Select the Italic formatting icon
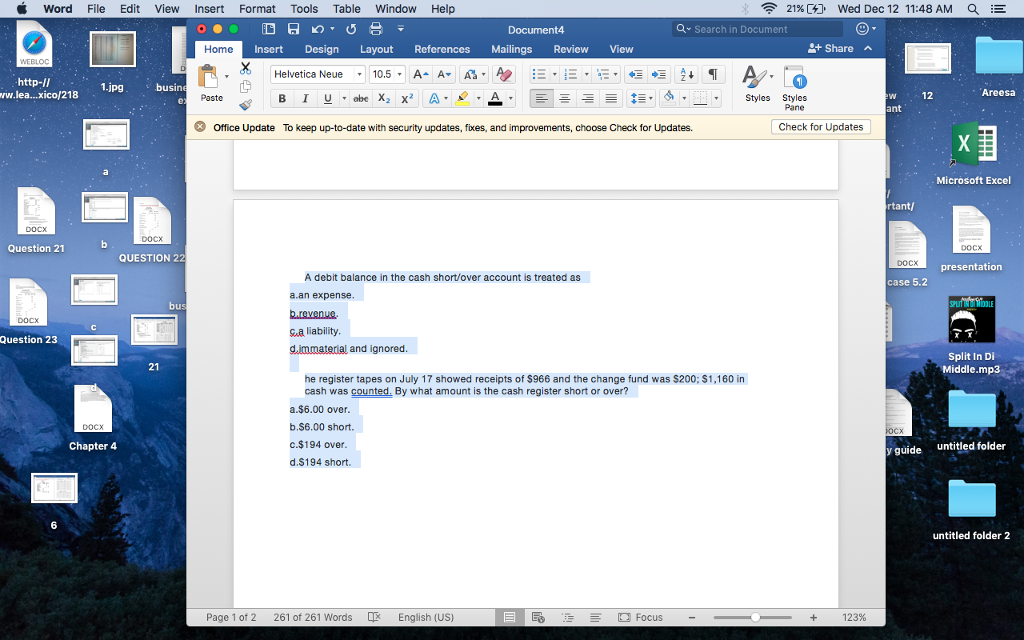Viewport: 1024px width, 640px height. (x=305, y=98)
